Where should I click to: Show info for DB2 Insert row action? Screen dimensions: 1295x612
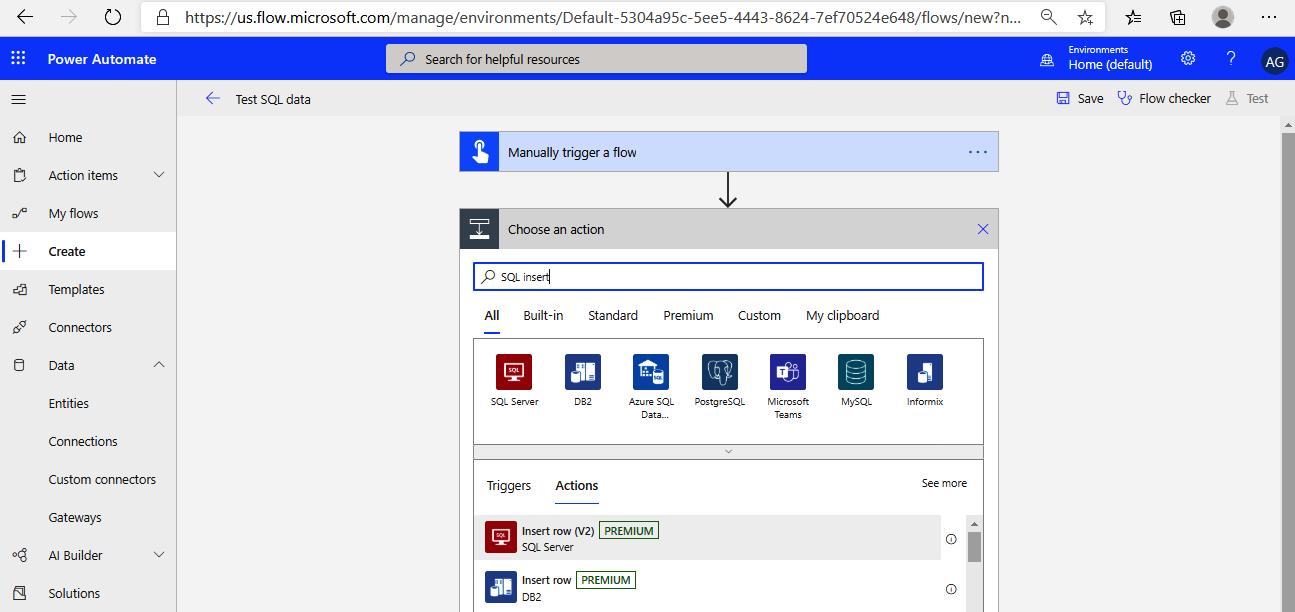(x=951, y=588)
